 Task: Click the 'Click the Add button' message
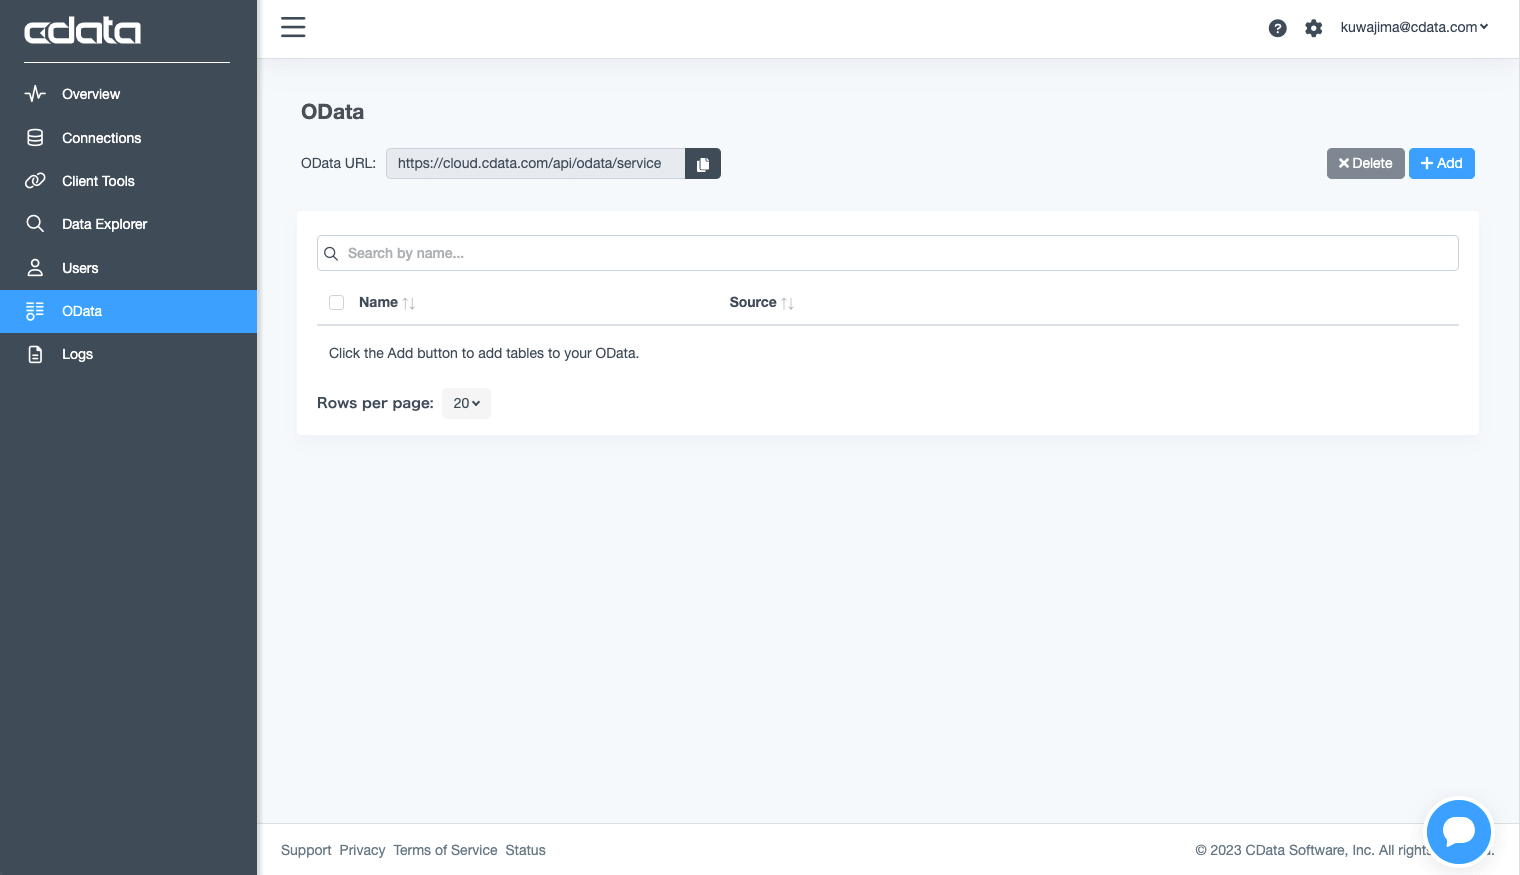[484, 353]
